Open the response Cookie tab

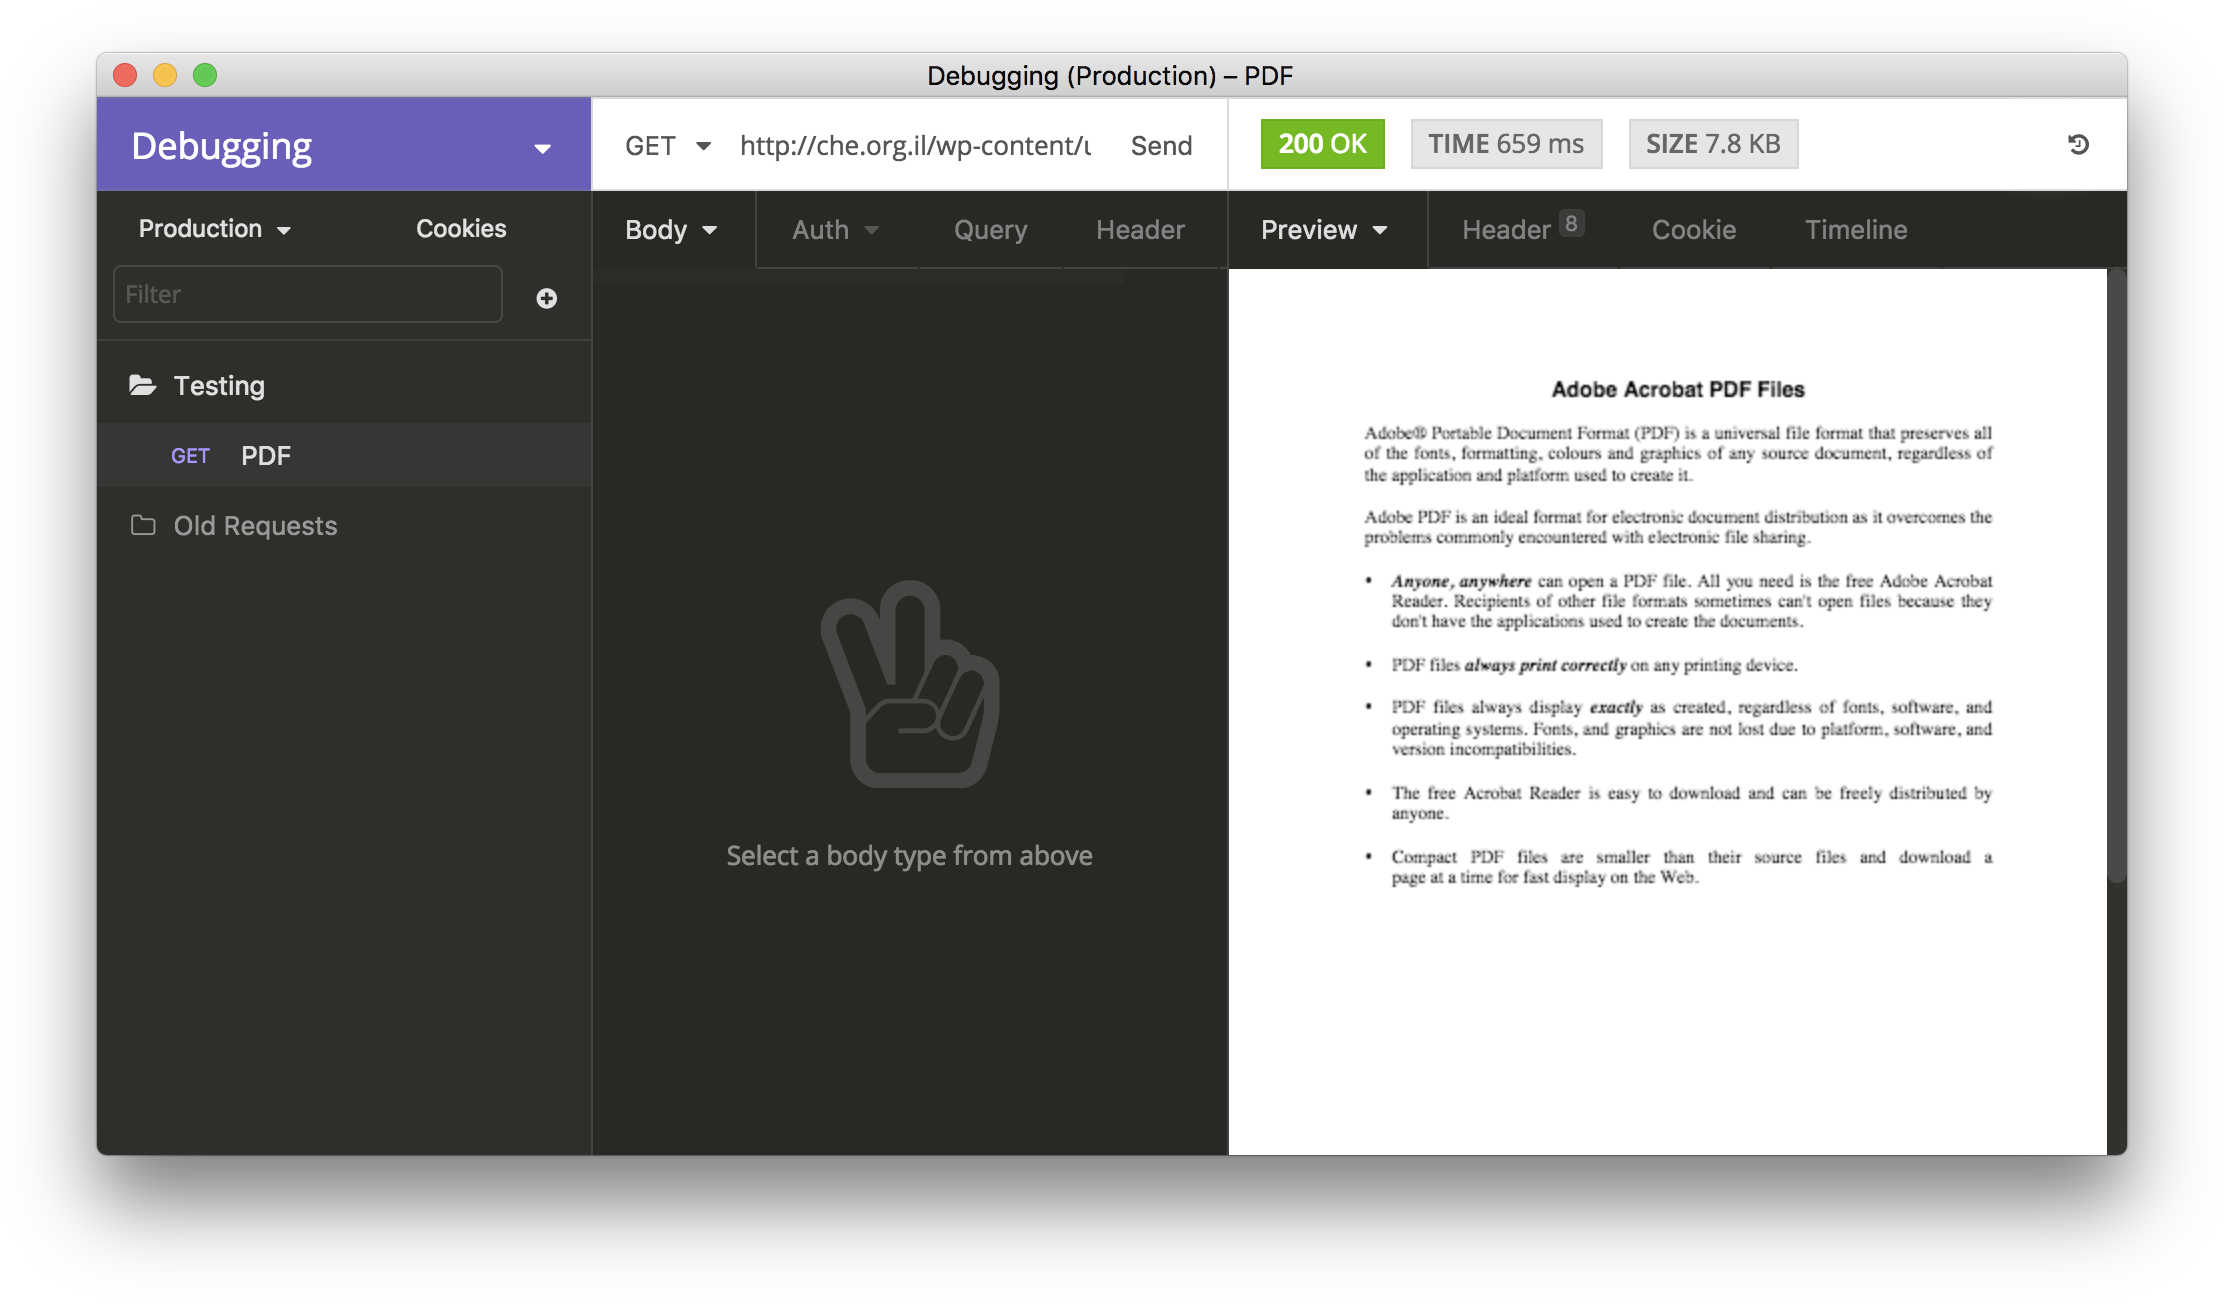pyautogui.click(x=1693, y=229)
